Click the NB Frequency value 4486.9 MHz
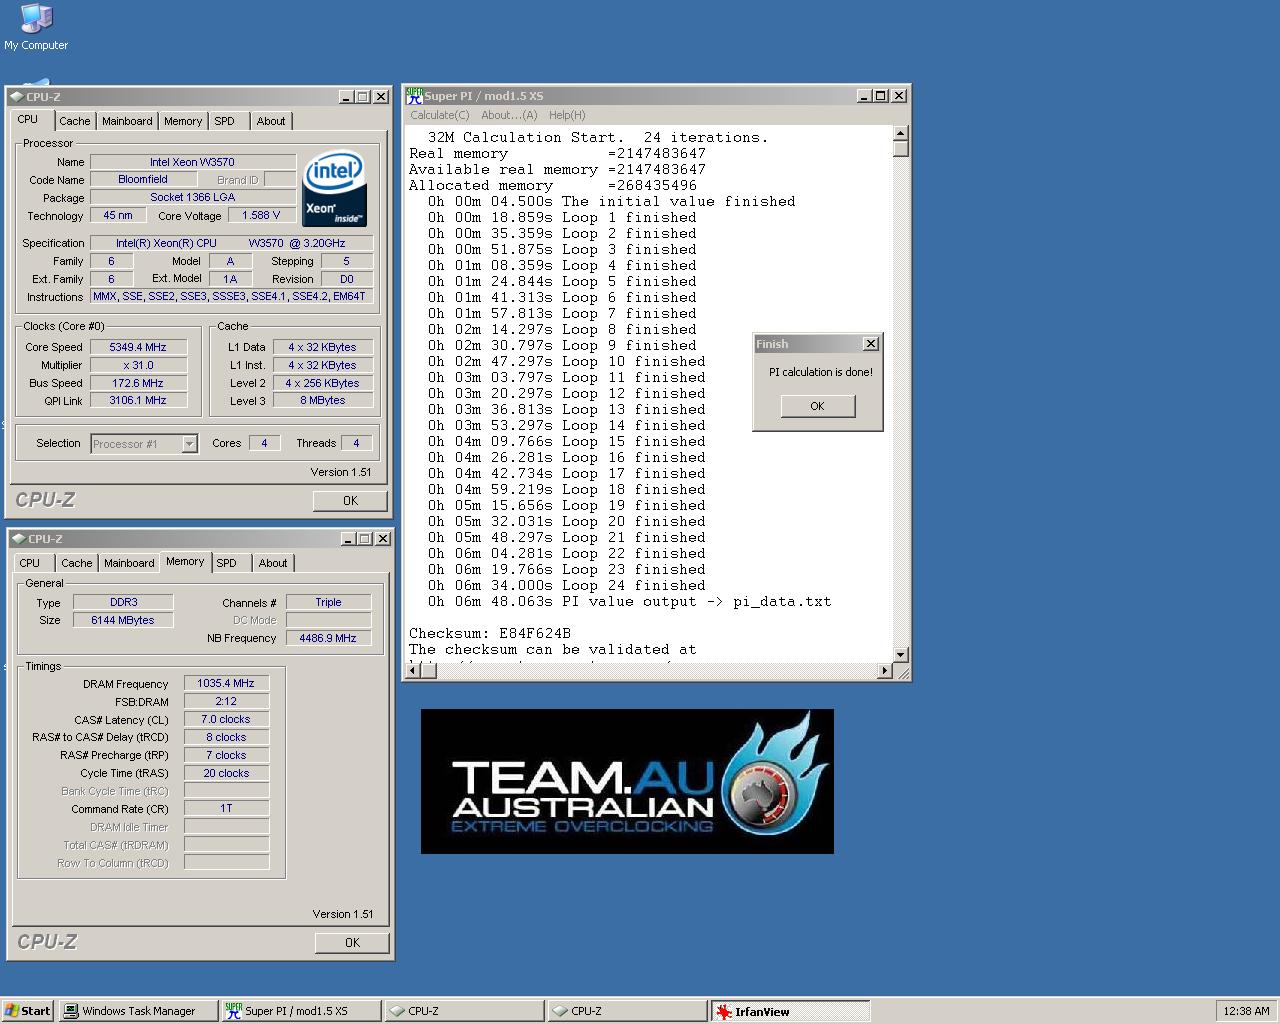1280x1024 pixels. click(328, 638)
